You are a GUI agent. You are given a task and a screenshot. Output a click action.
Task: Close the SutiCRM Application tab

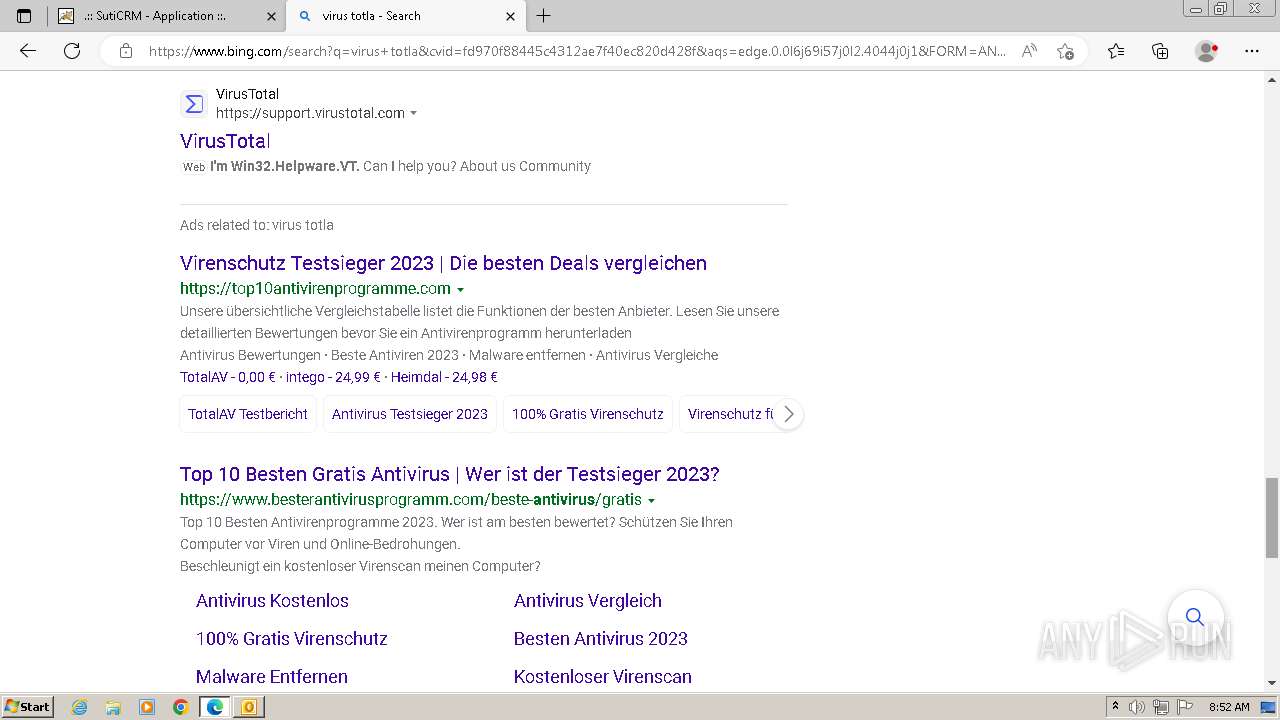coord(271,16)
